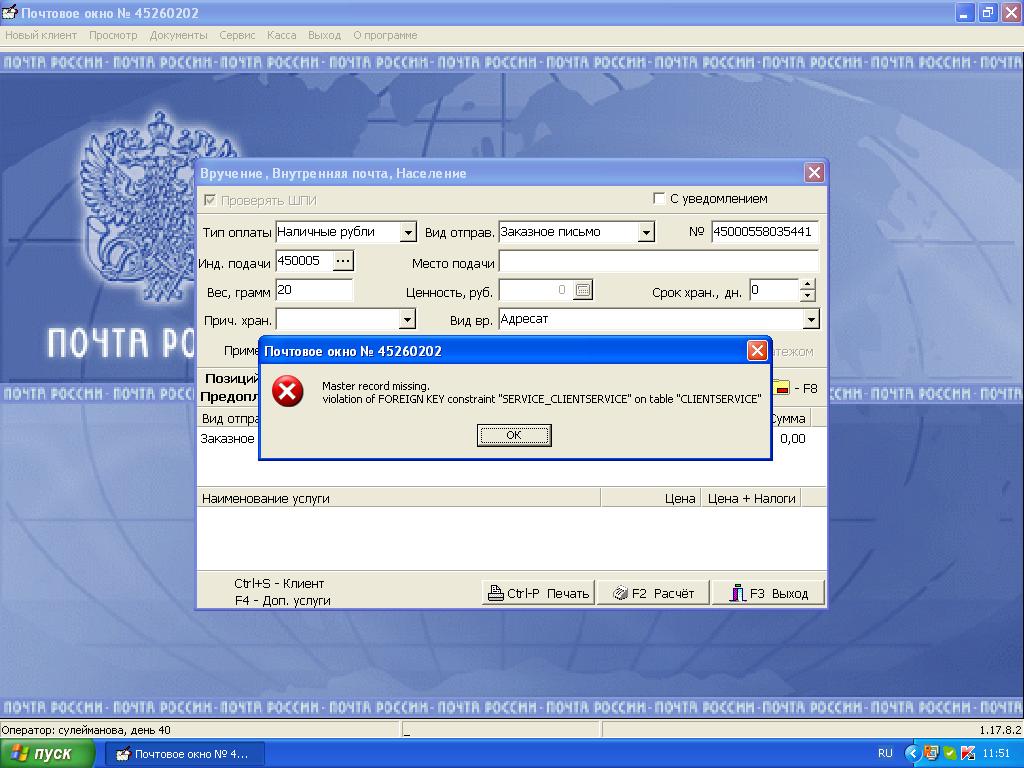Click the main window title bar icon

(x=10, y=12)
